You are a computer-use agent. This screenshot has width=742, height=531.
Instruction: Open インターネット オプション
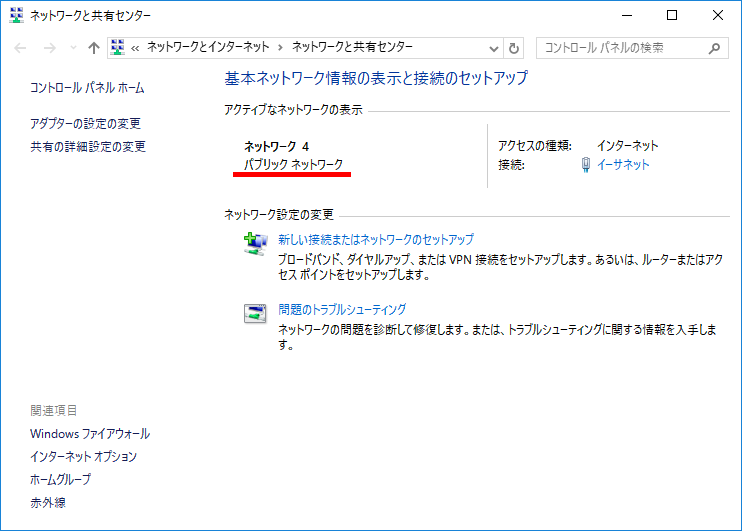click(x=83, y=456)
